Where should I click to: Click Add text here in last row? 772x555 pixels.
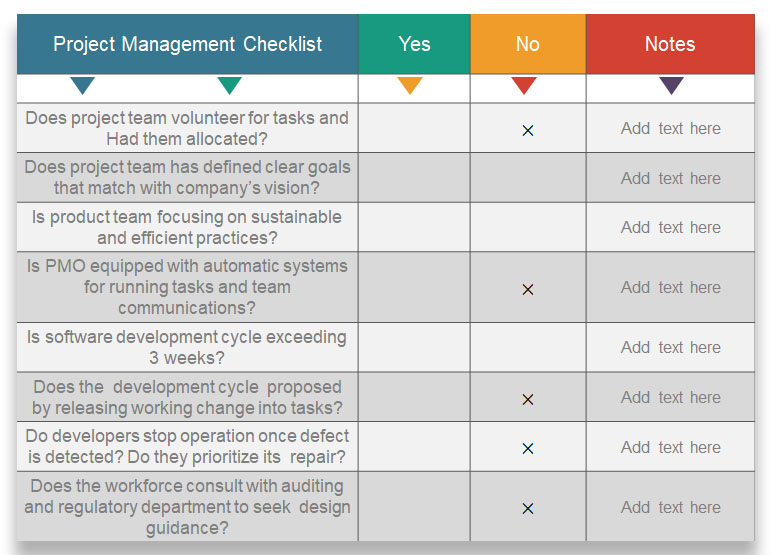click(670, 507)
